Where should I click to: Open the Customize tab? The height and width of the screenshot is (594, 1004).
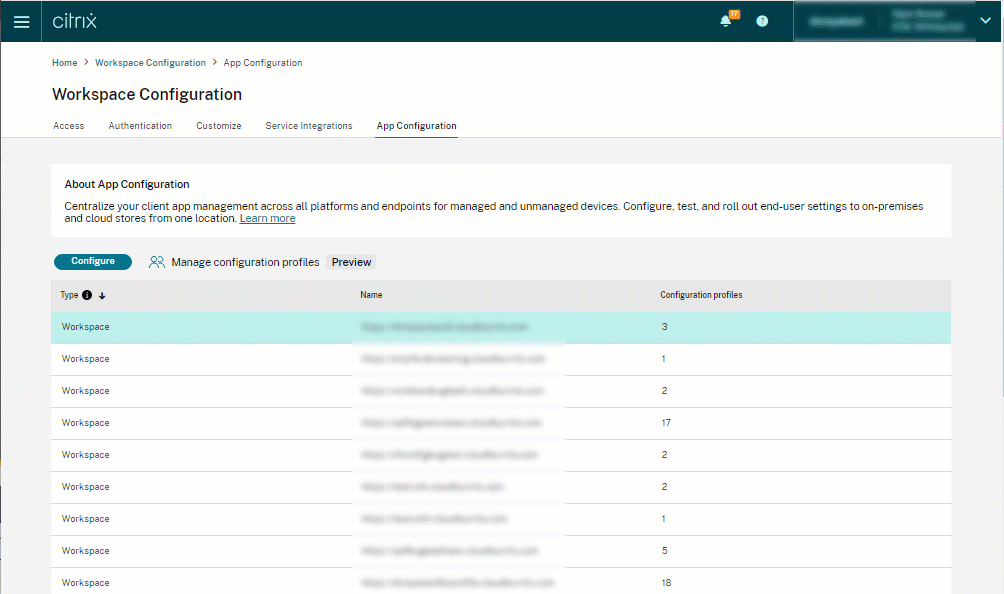pyautogui.click(x=218, y=126)
